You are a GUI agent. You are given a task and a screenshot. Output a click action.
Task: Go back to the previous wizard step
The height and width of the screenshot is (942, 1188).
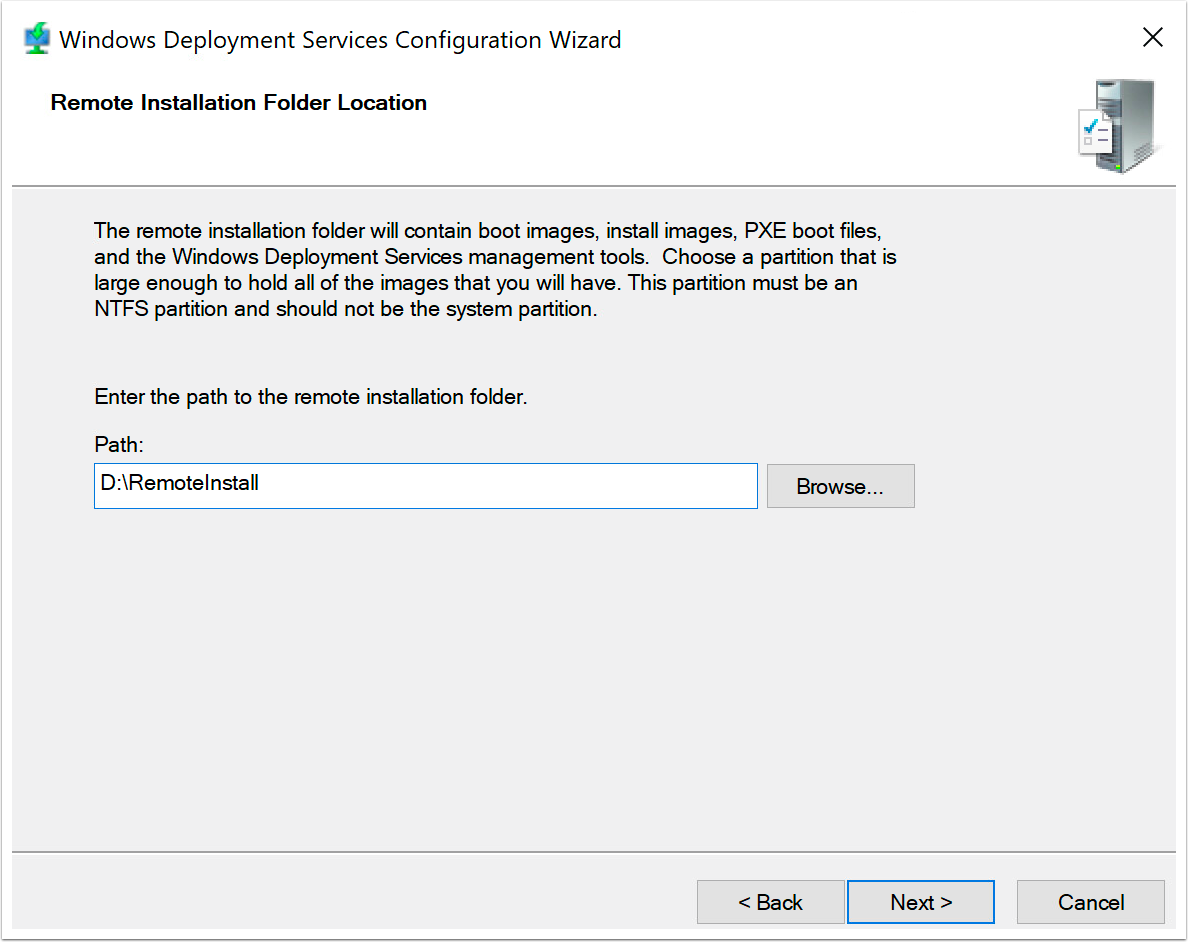[770, 901]
